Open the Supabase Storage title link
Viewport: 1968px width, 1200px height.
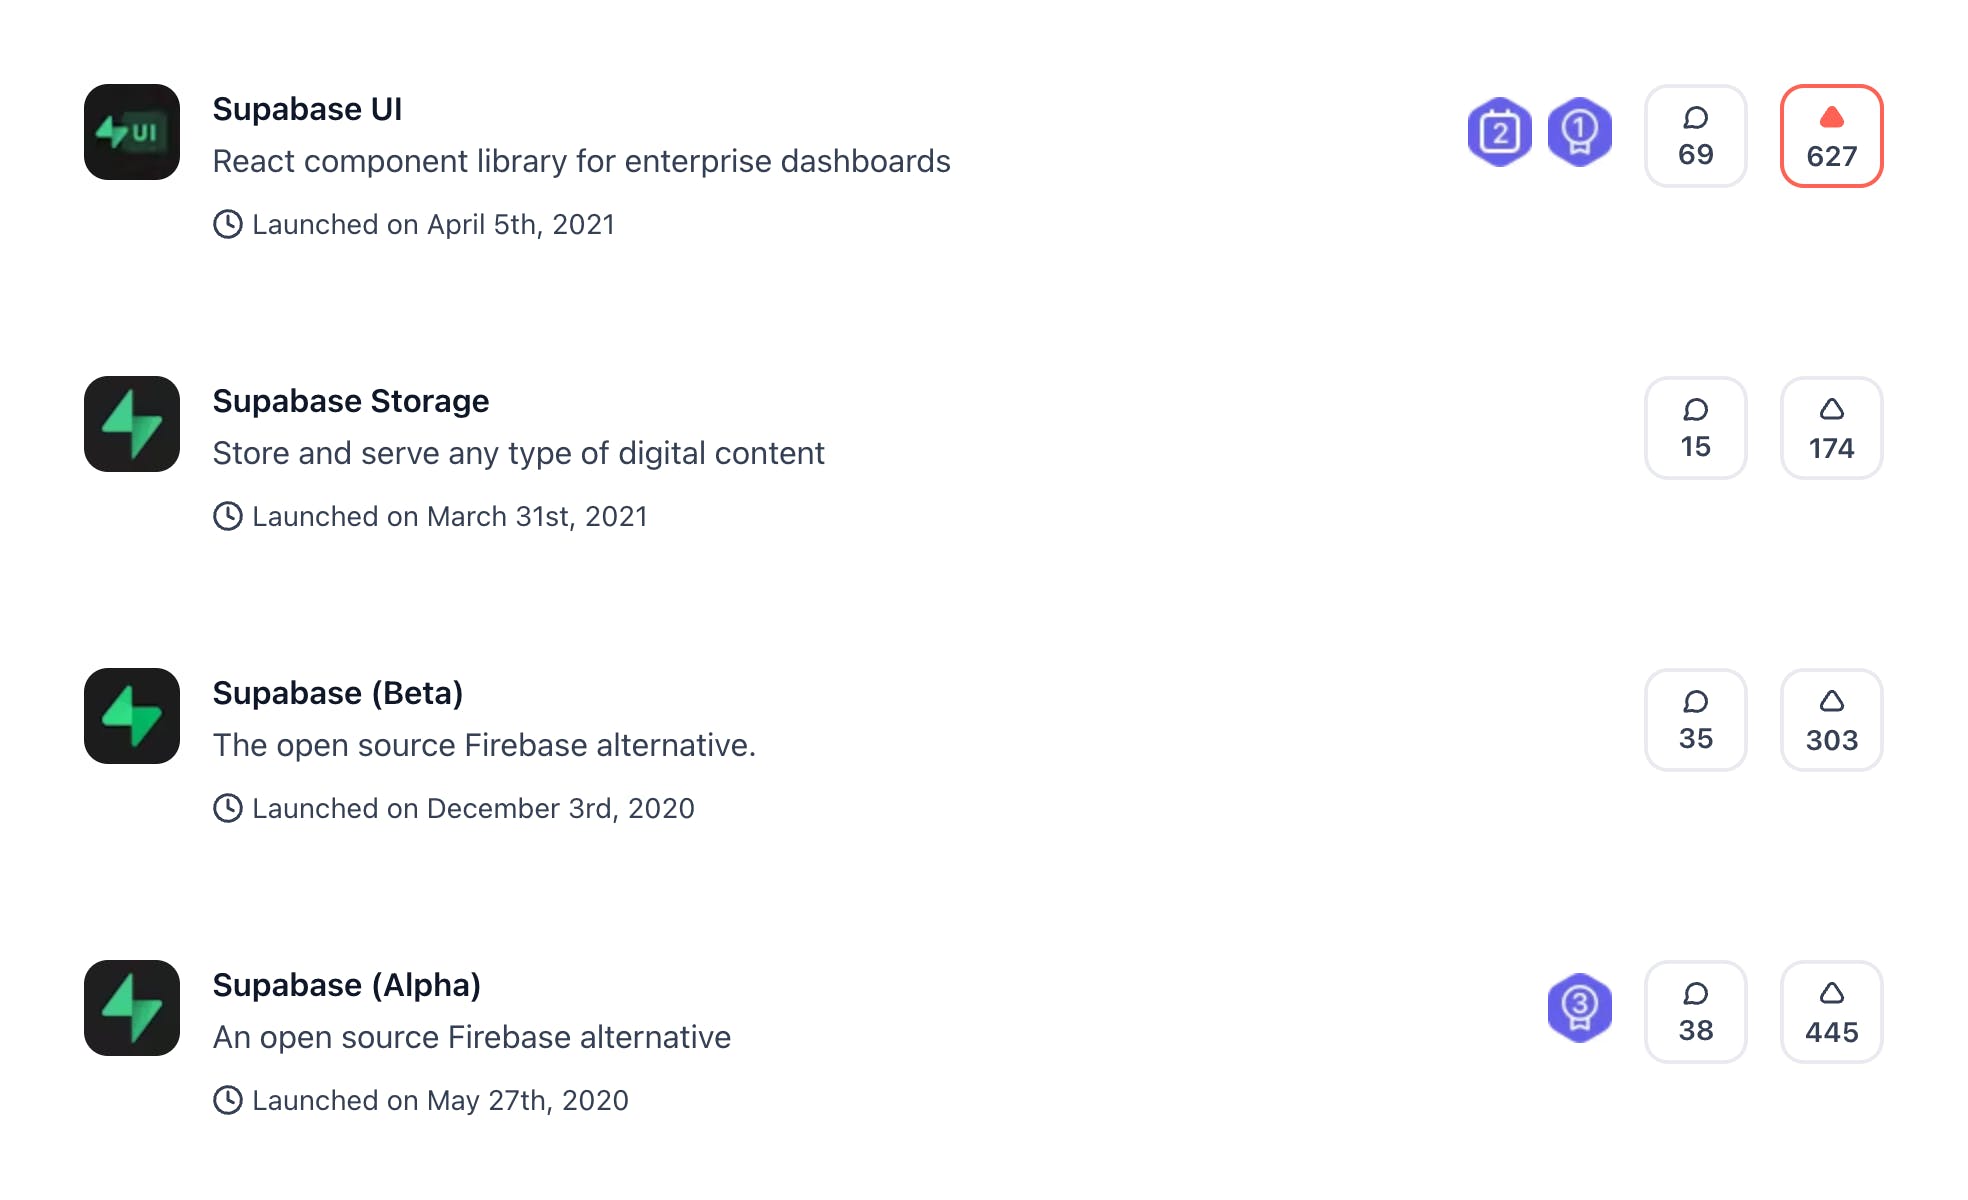(350, 401)
